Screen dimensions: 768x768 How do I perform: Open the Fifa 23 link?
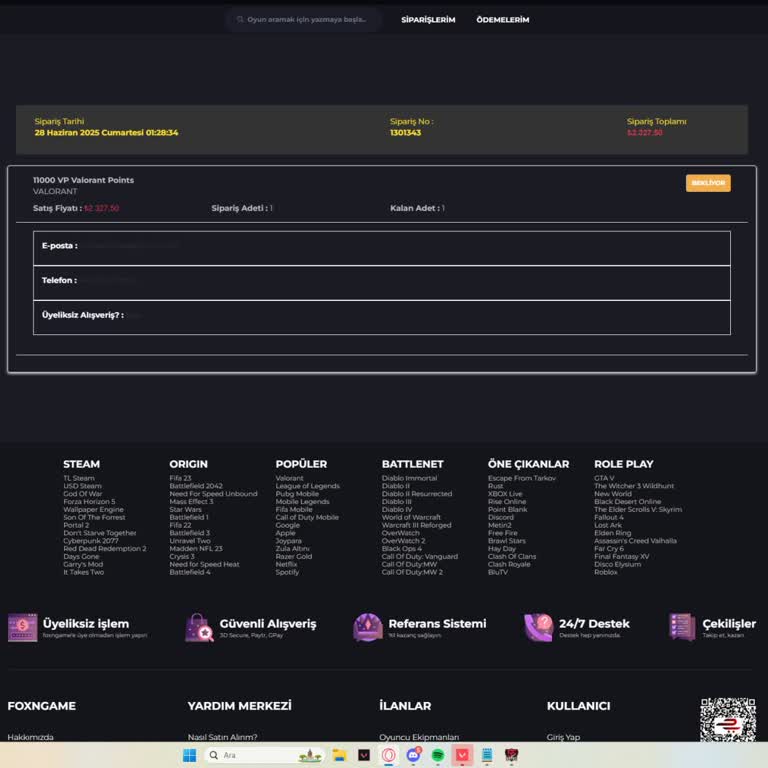coord(180,478)
